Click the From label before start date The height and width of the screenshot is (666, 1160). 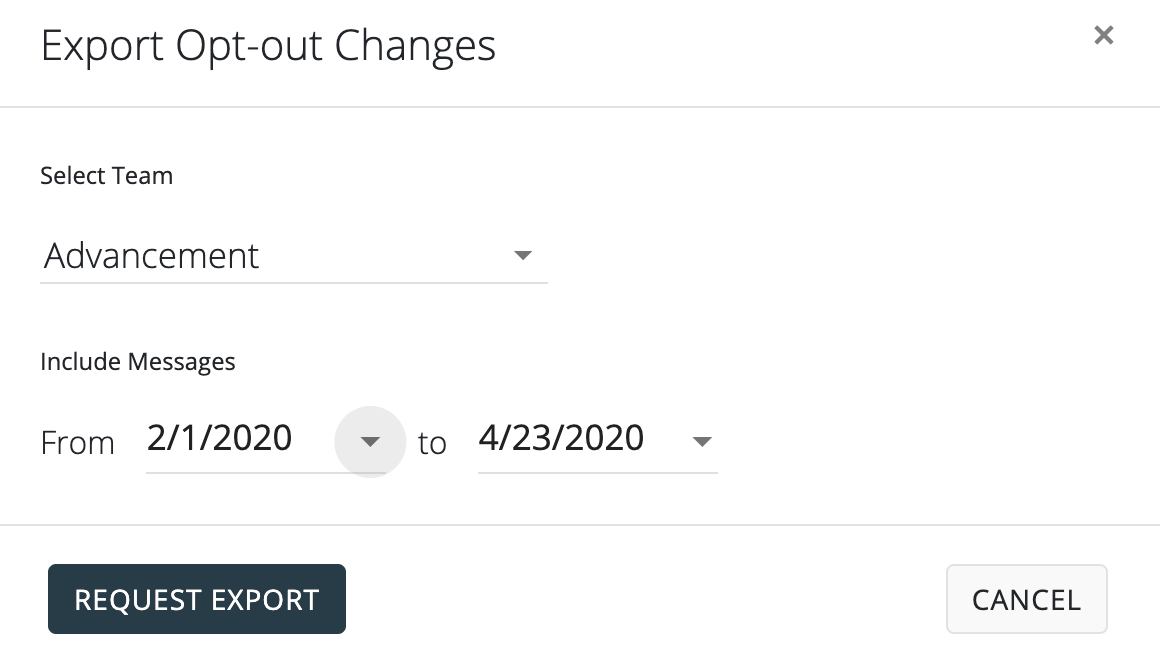tap(78, 442)
